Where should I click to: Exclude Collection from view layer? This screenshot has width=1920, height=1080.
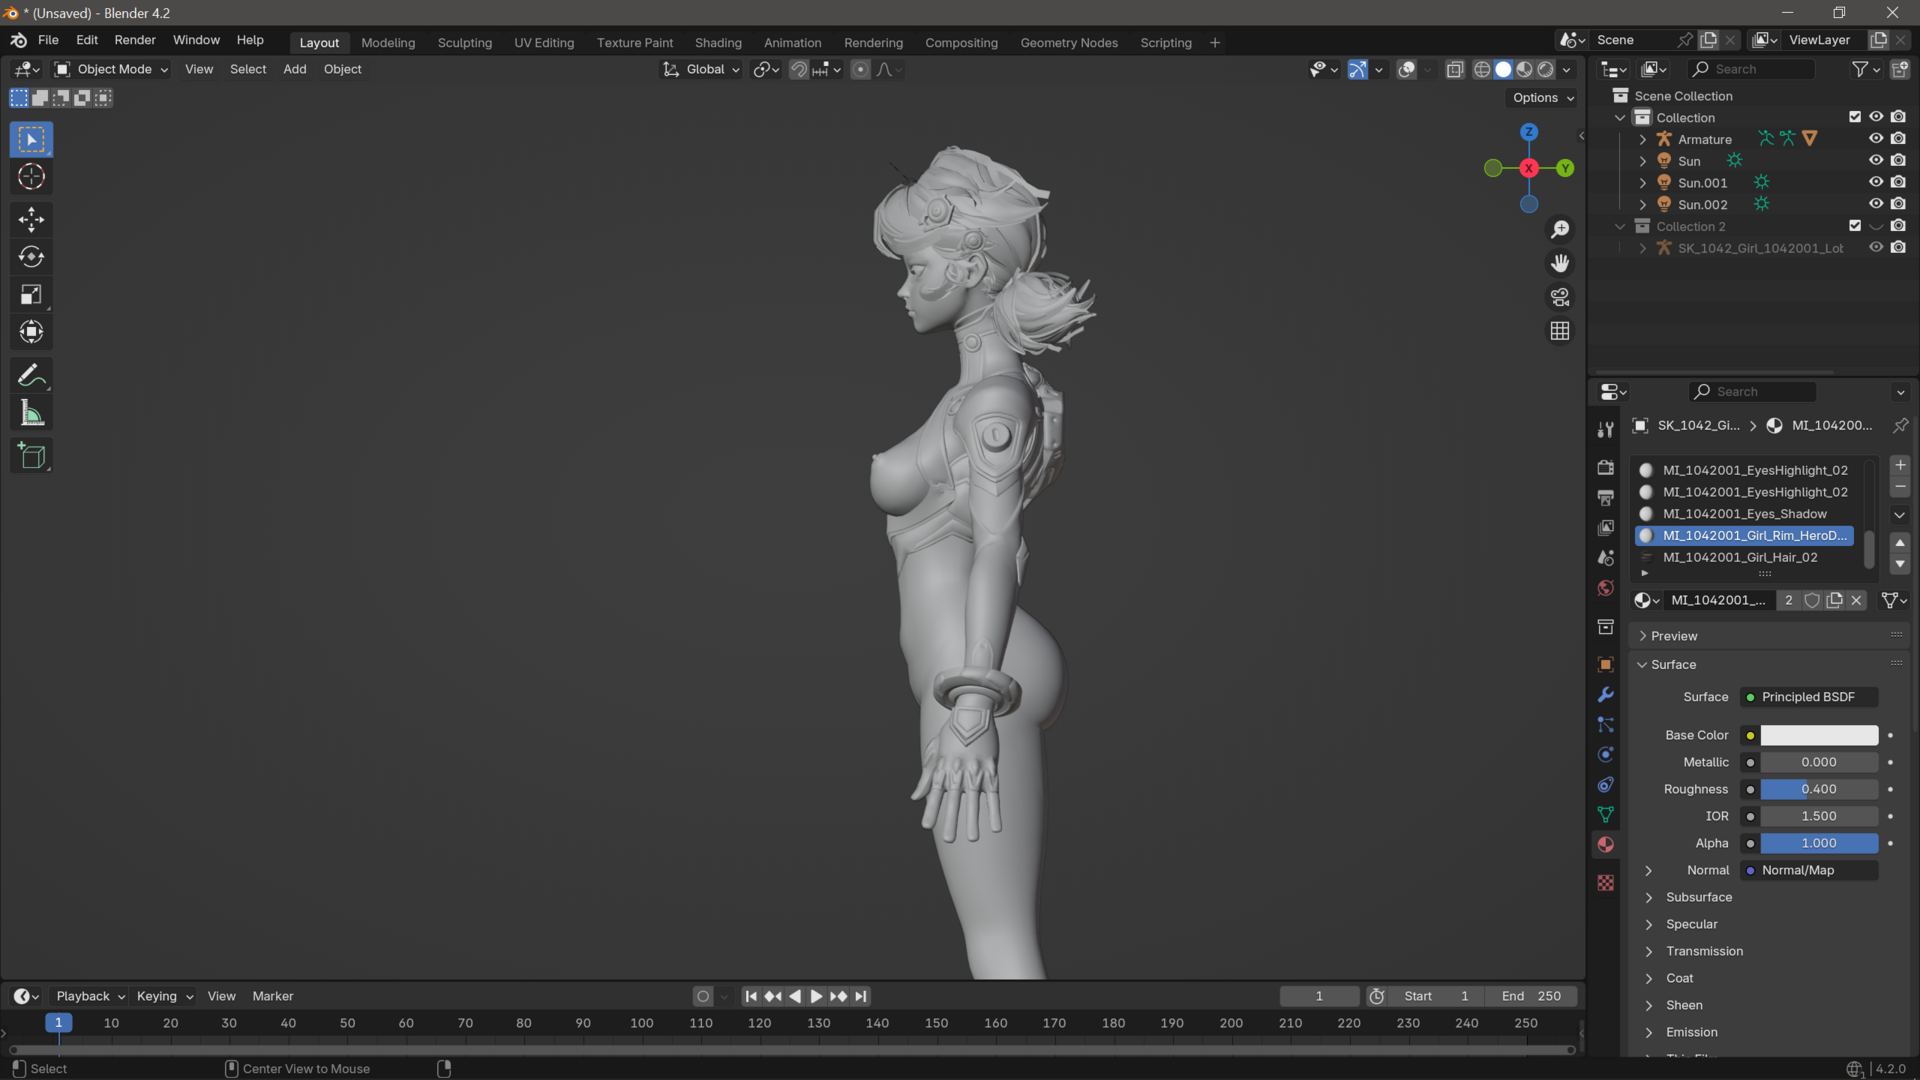tap(1855, 117)
